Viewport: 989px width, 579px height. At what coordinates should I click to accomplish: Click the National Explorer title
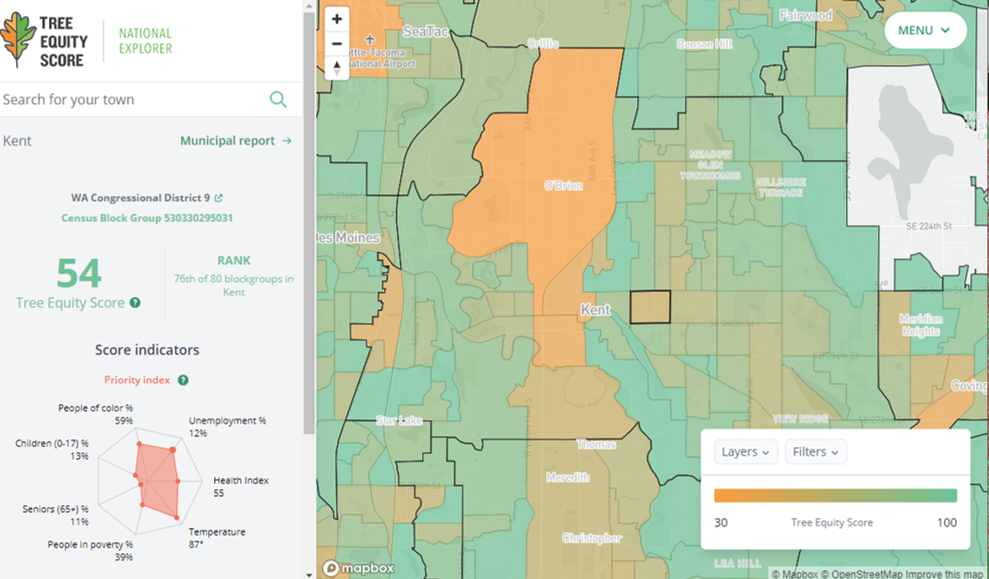point(145,41)
